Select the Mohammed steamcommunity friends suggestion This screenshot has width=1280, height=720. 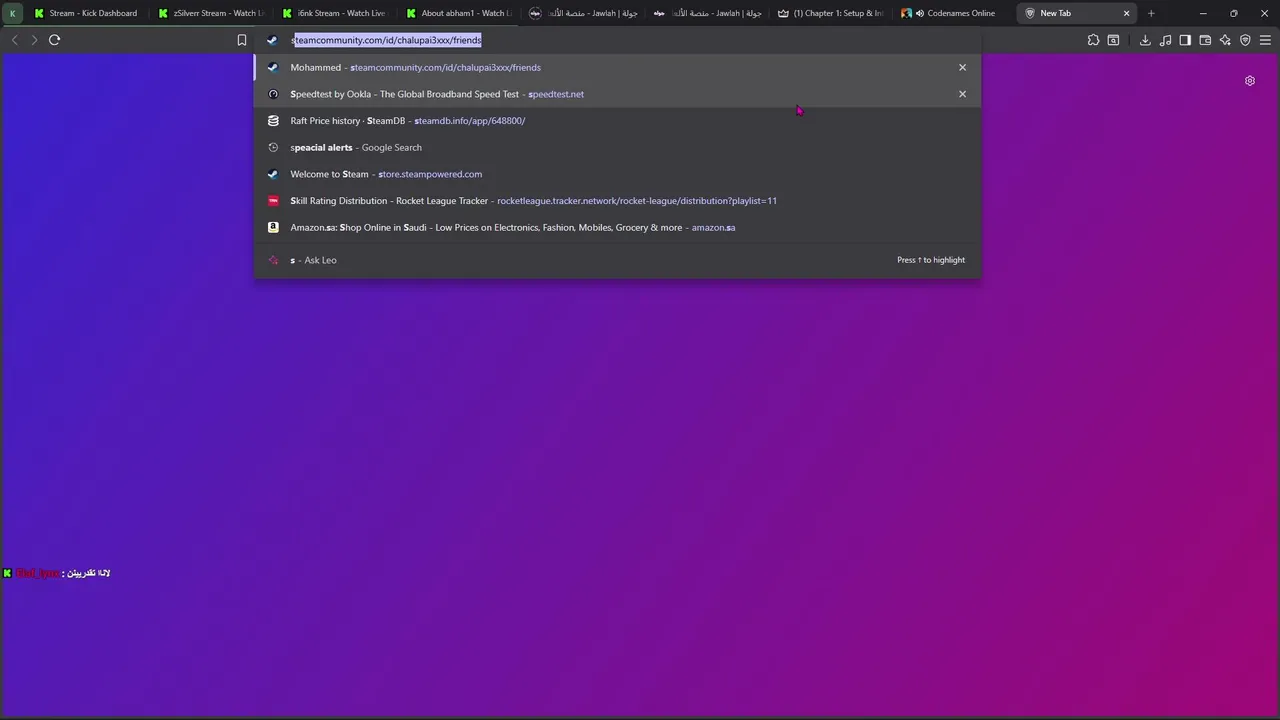coord(617,67)
